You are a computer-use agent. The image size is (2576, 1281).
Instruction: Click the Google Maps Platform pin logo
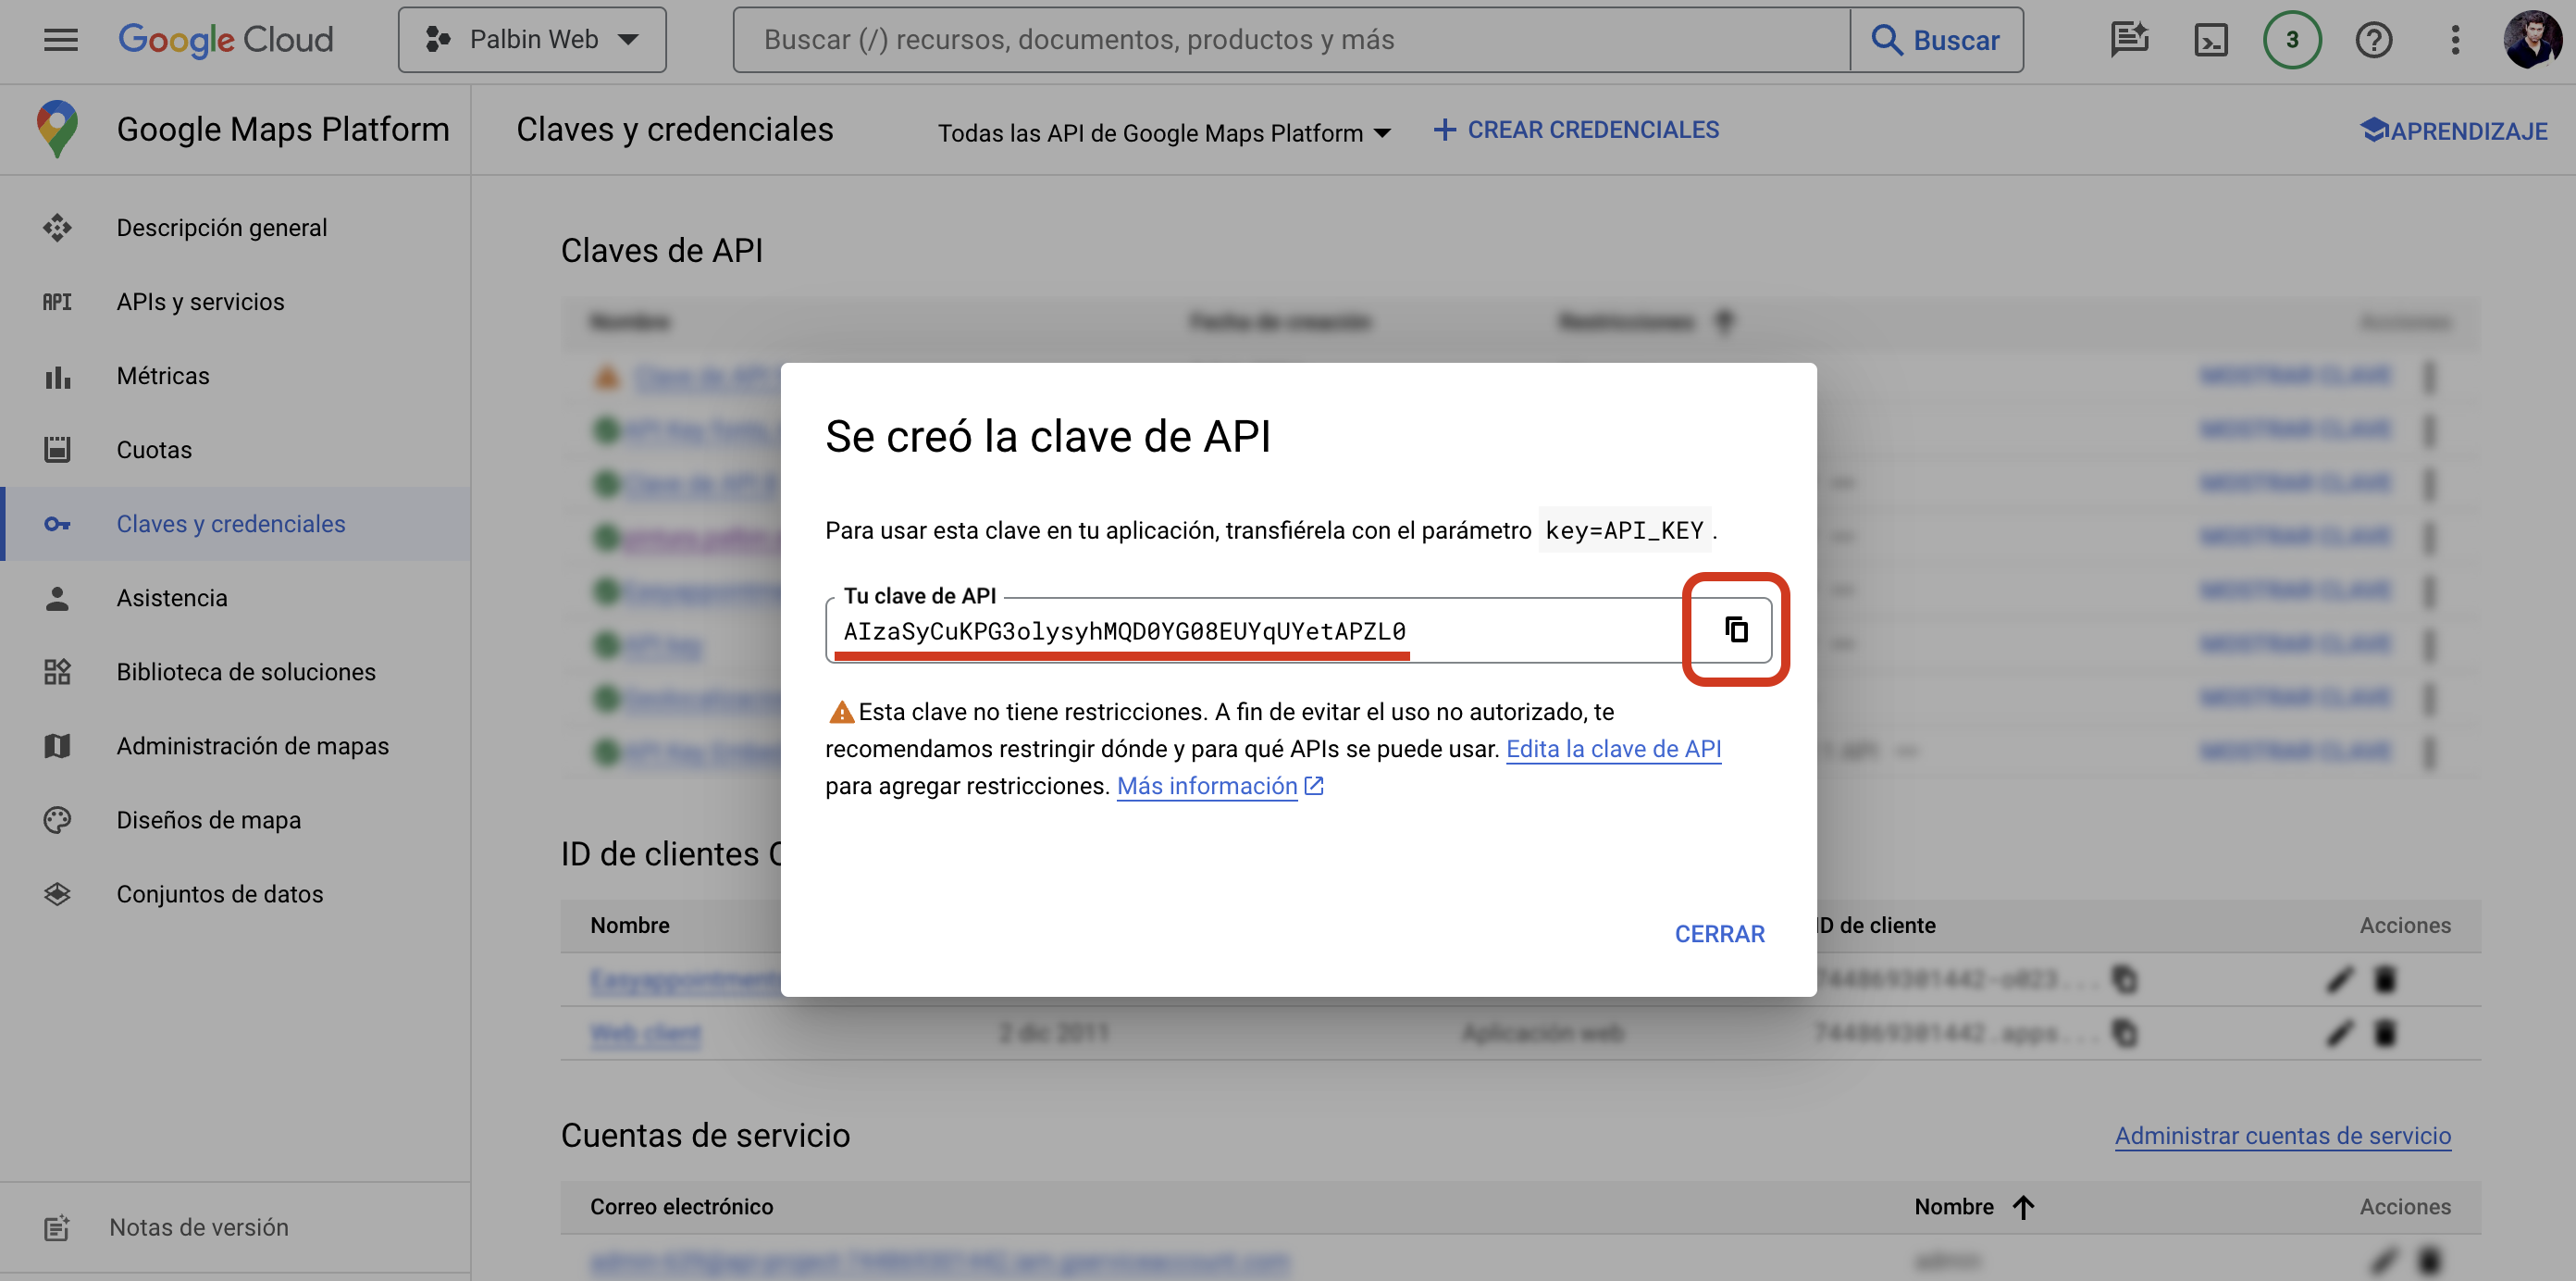click(57, 129)
